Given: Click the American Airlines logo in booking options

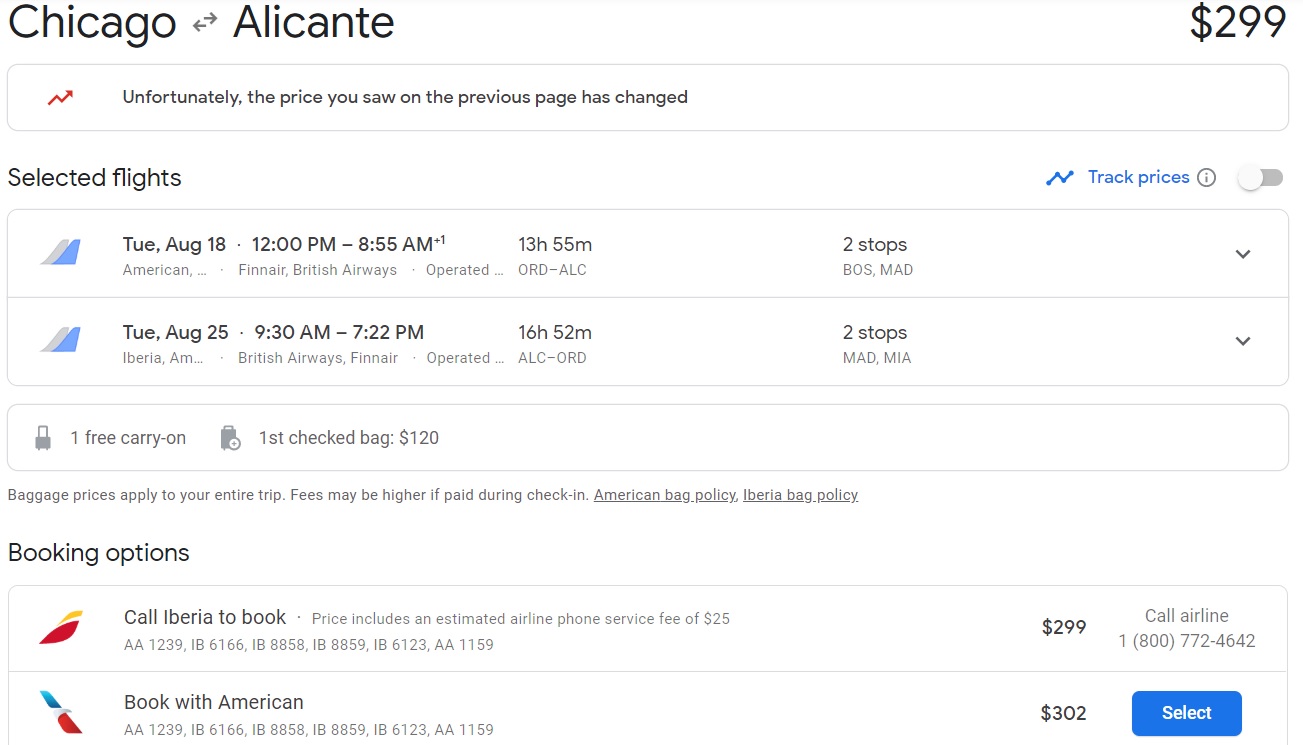Looking at the screenshot, I should (61, 712).
